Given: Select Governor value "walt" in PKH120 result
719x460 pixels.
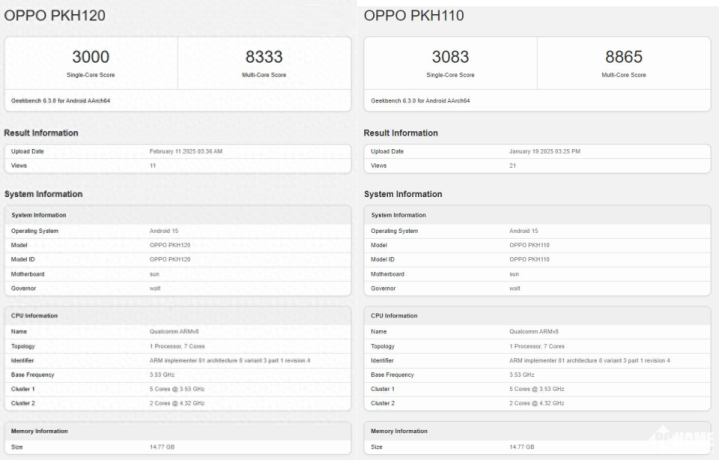Looking at the screenshot, I should point(155,288).
